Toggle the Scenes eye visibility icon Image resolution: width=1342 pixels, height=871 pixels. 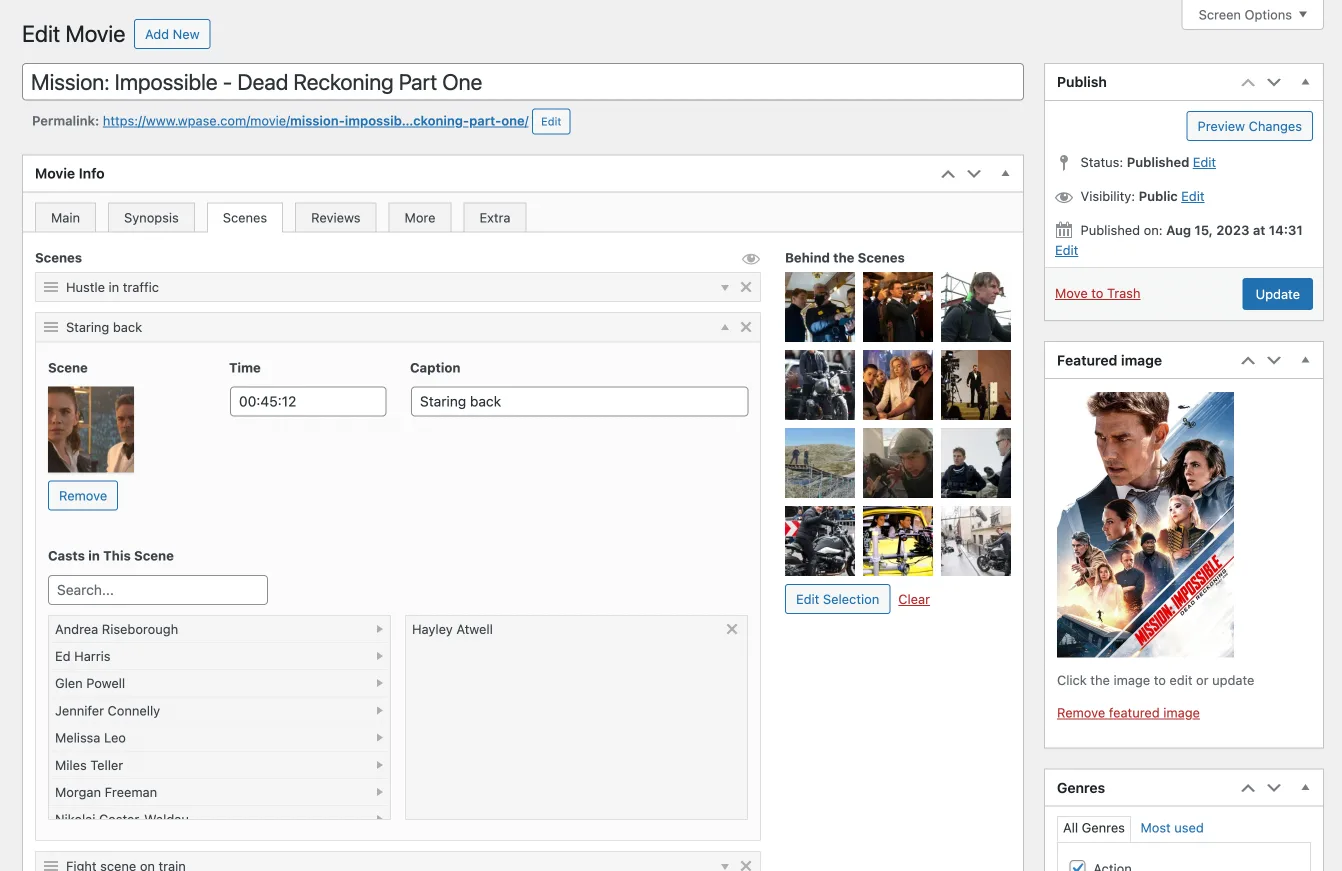pos(751,259)
